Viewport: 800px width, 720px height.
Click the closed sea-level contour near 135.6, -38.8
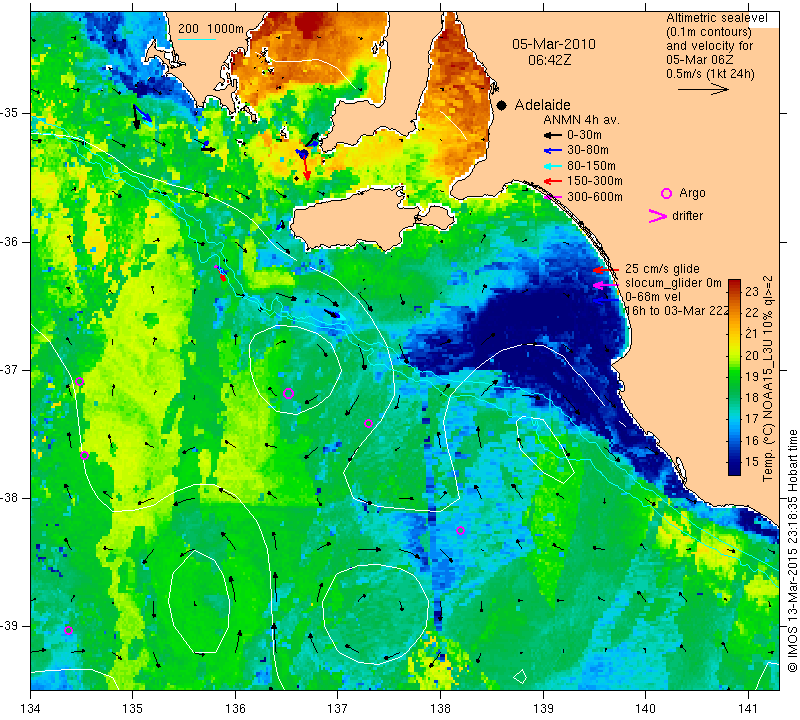[x=199, y=602]
